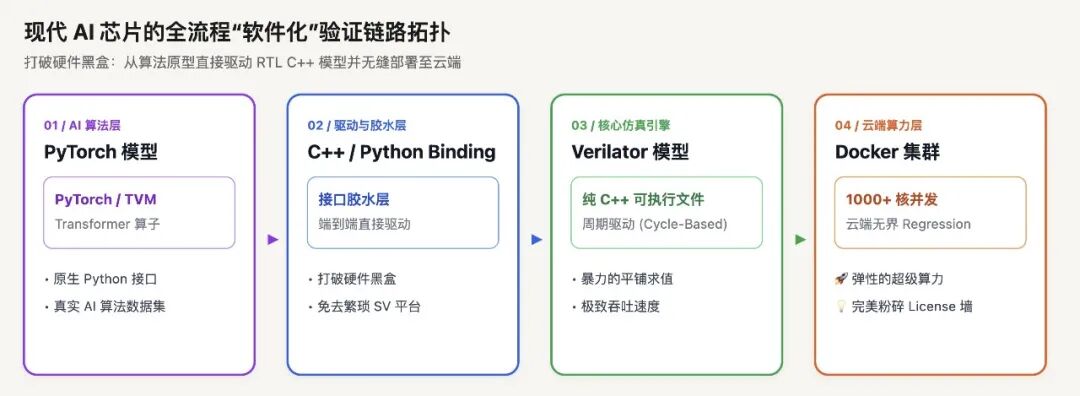Select the 接口胶水层 inner box

point(403,213)
